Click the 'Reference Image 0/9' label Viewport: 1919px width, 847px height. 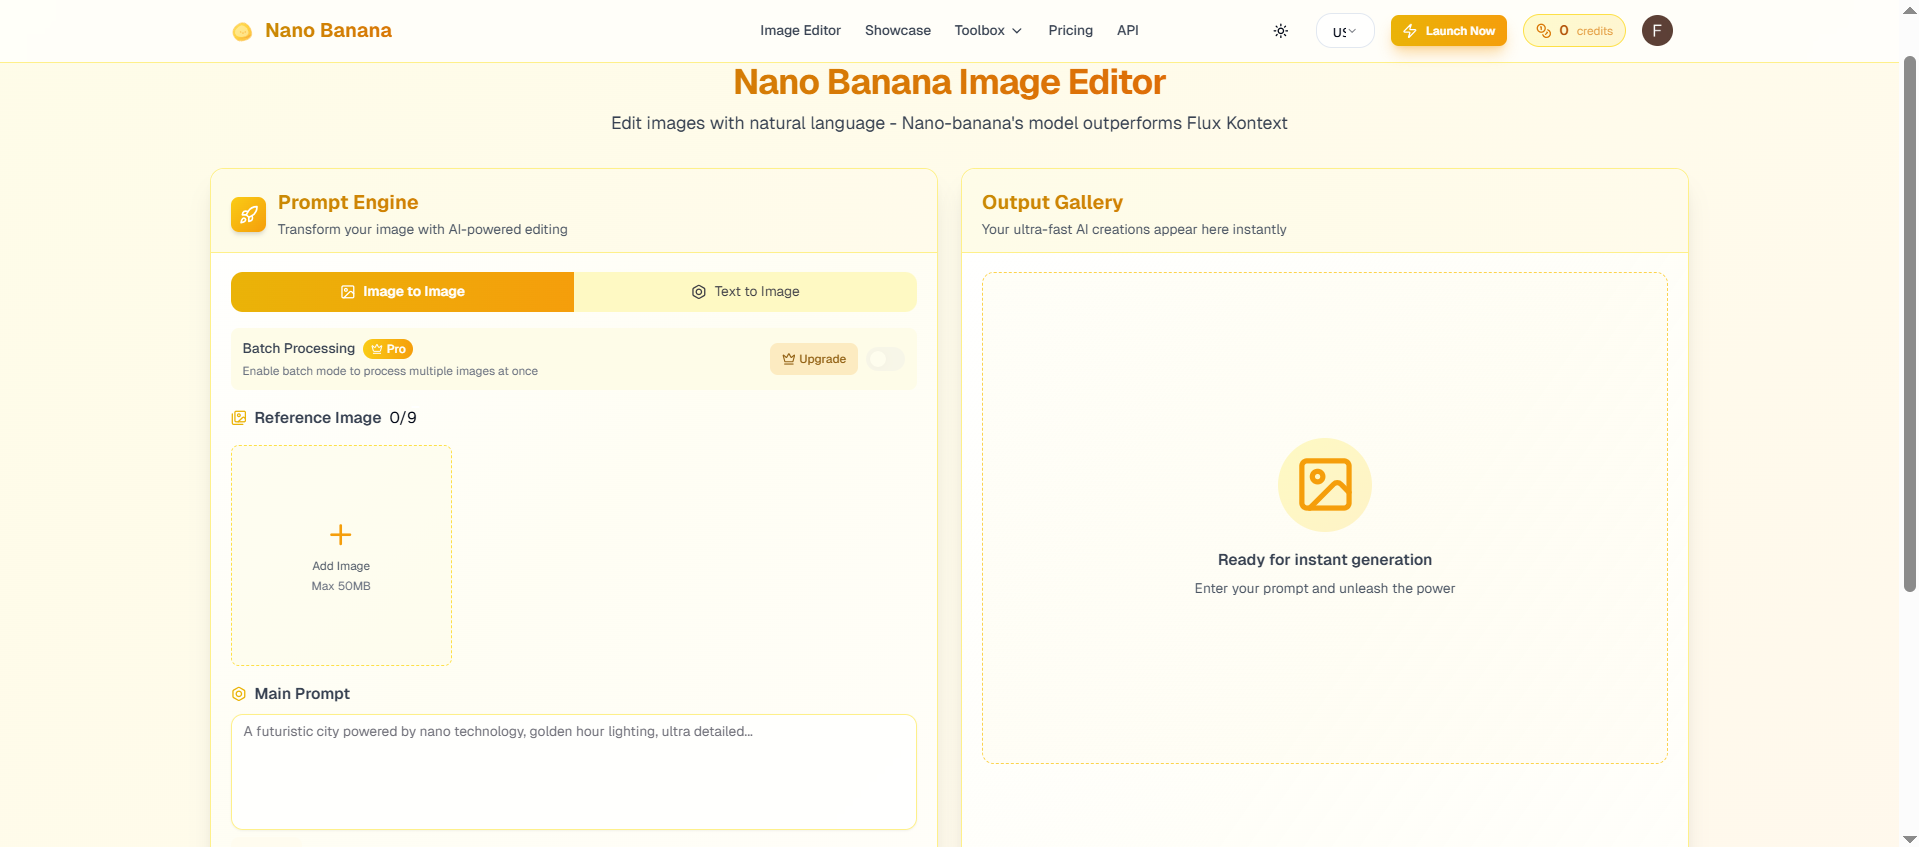[335, 418]
